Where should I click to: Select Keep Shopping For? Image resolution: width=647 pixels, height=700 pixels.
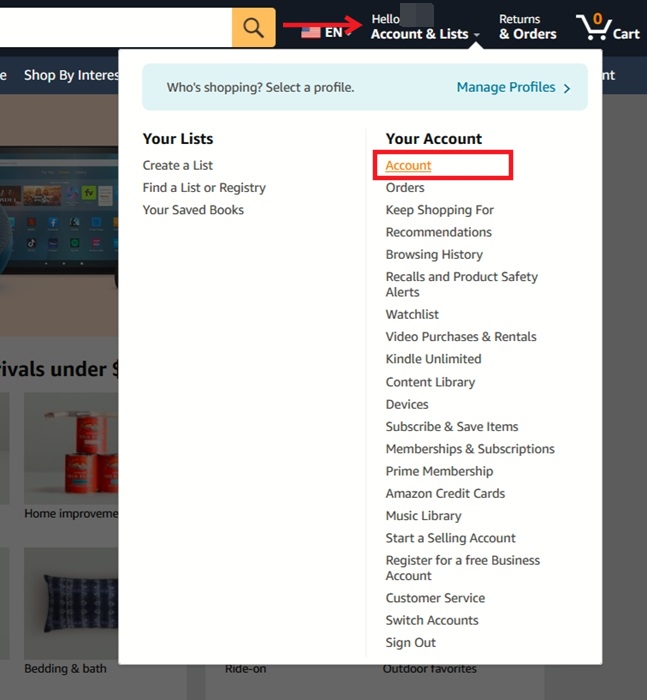(439, 210)
